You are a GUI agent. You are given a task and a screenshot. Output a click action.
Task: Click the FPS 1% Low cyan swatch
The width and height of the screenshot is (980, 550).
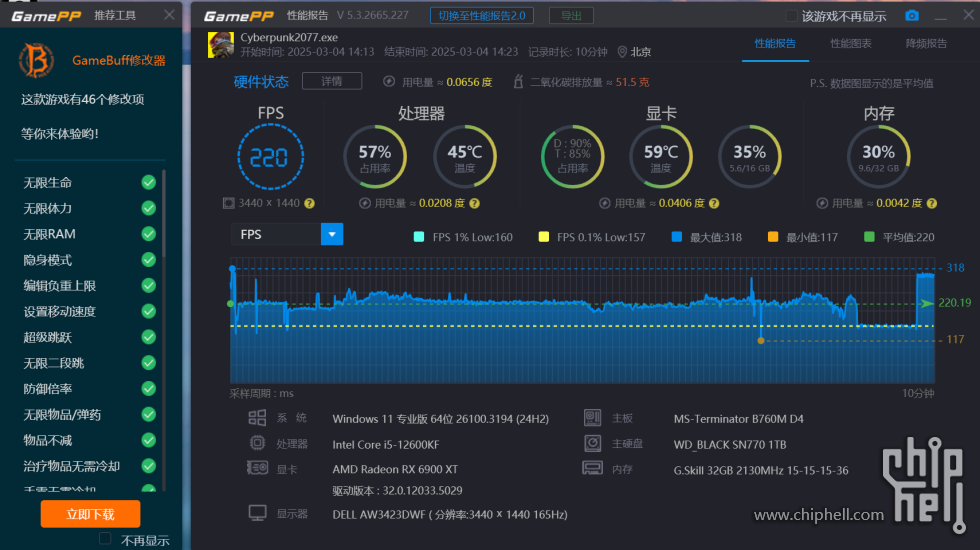tap(419, 237)
